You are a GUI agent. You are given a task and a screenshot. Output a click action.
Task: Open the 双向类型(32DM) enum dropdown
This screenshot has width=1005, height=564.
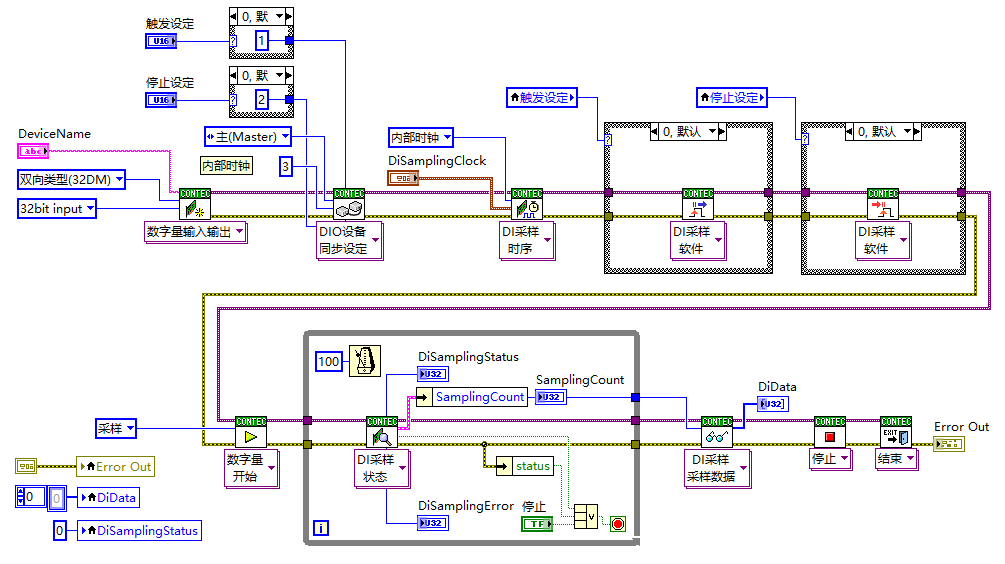pos(71,179)
